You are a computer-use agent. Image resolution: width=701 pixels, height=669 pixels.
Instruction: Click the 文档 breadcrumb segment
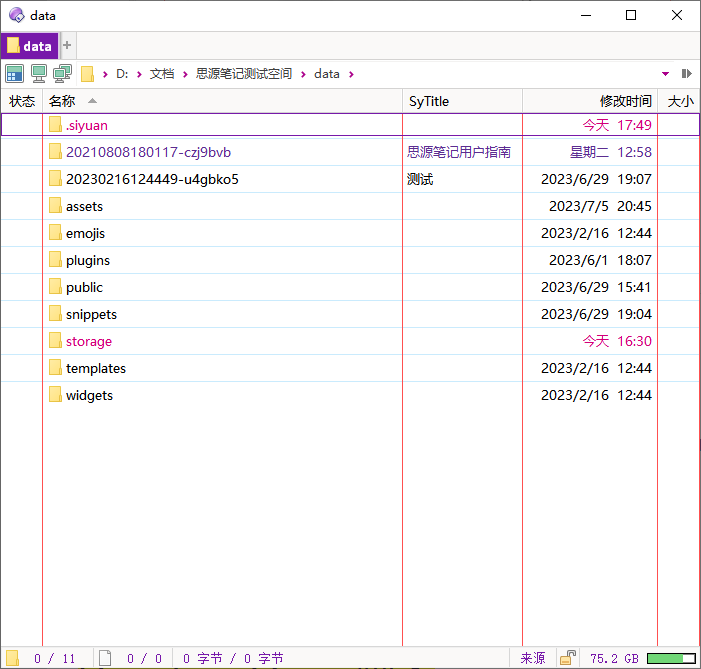(x=162, y=74)
